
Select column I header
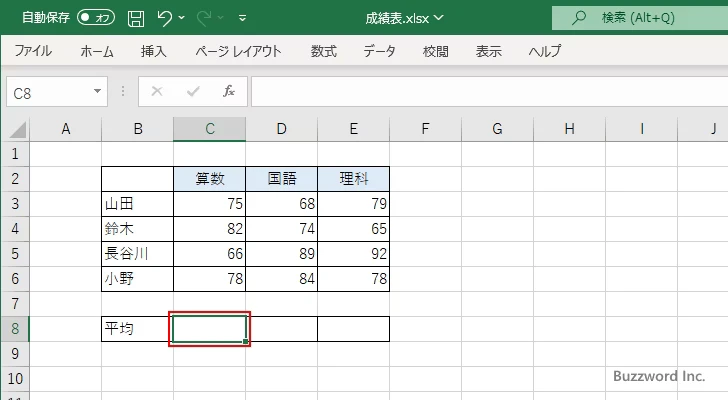[x=641, y=129]
